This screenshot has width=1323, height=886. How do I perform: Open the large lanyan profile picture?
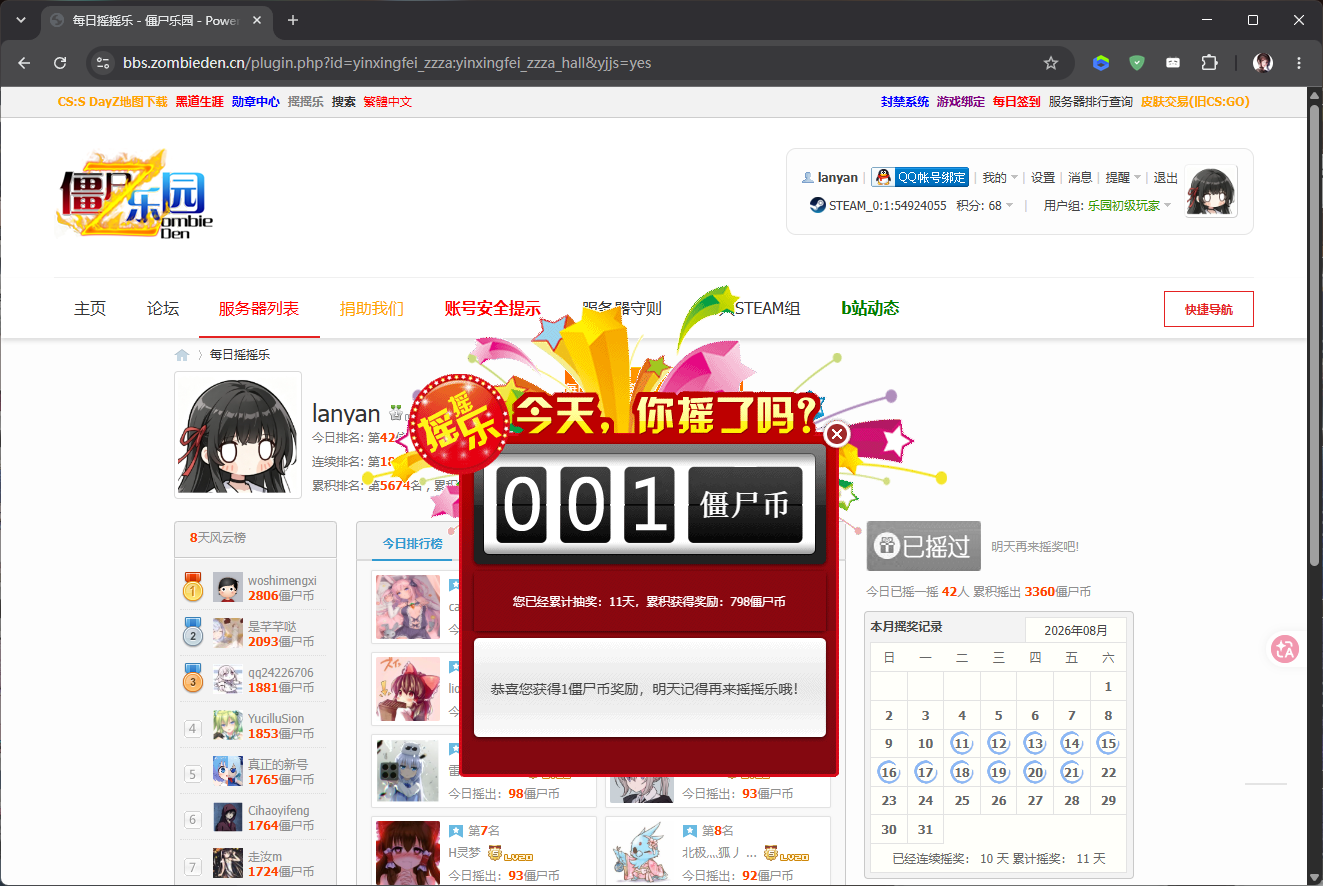238,435
